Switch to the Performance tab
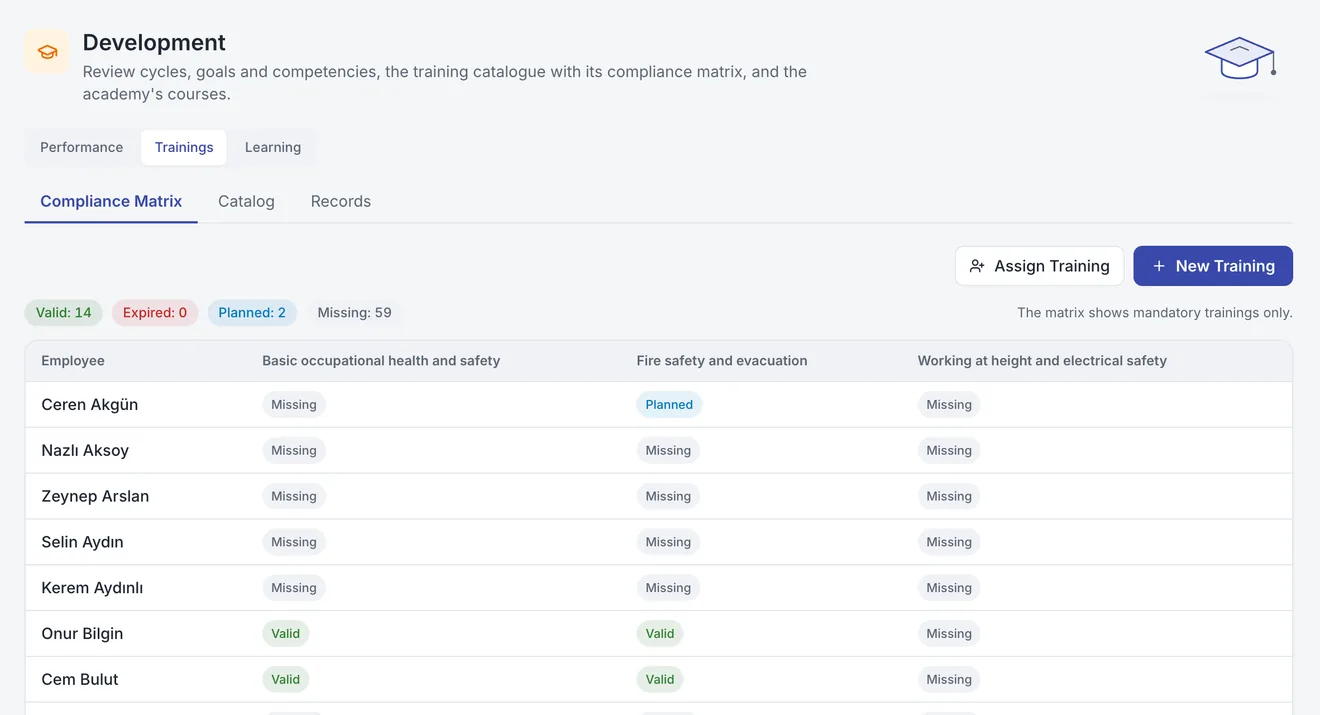Image resolution: width=1320 pixels, height=715 pixels. [82, 147]
